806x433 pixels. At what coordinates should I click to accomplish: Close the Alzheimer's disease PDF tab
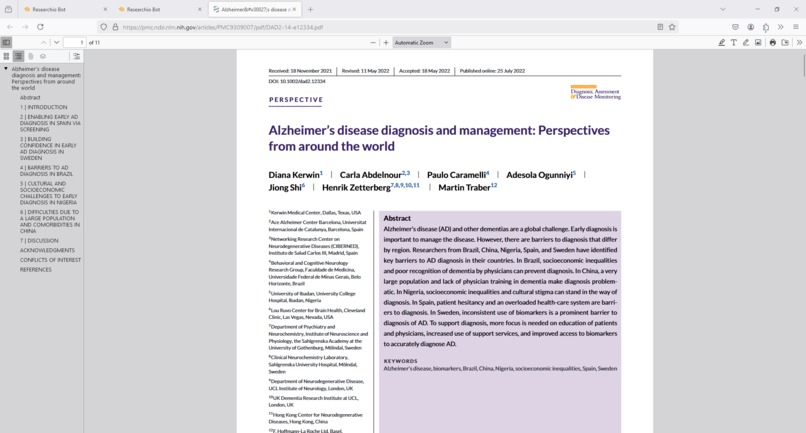295,9
